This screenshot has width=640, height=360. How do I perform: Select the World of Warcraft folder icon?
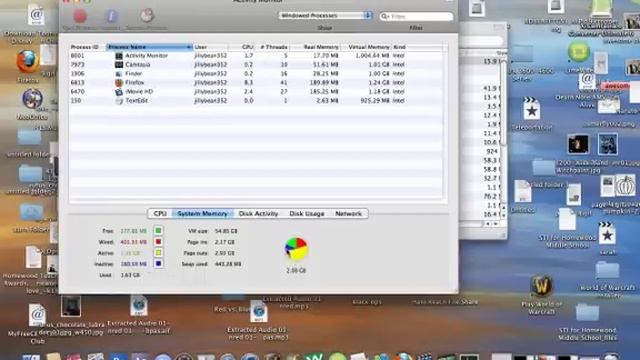[x=607, y=271]
